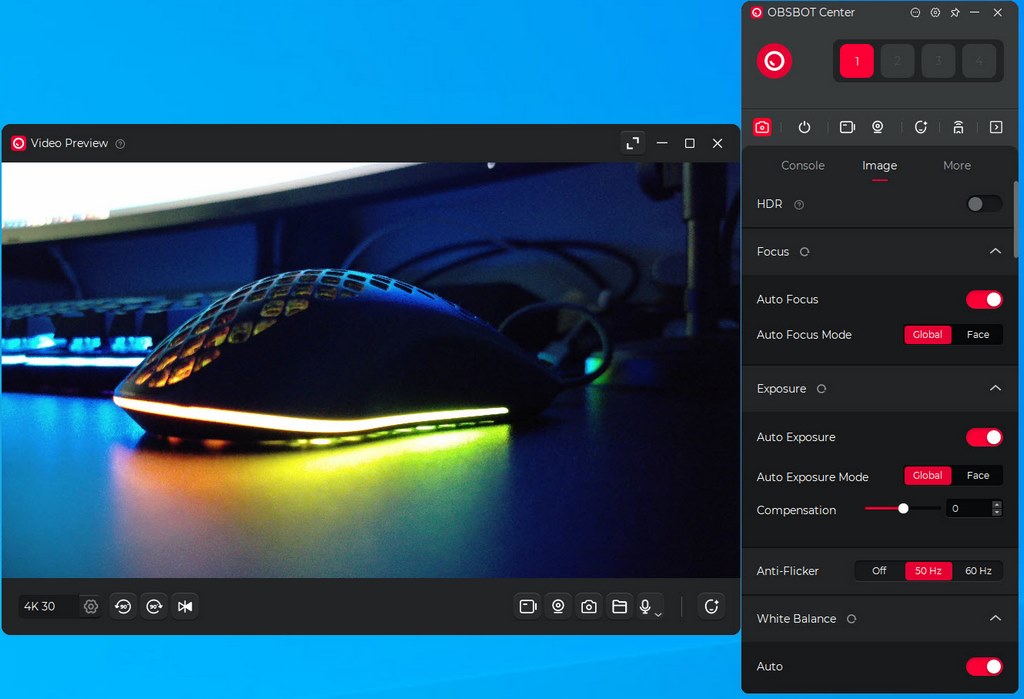Mirror flip the video preview
This screenshot has width=1024, height=699.
point(185,607)
